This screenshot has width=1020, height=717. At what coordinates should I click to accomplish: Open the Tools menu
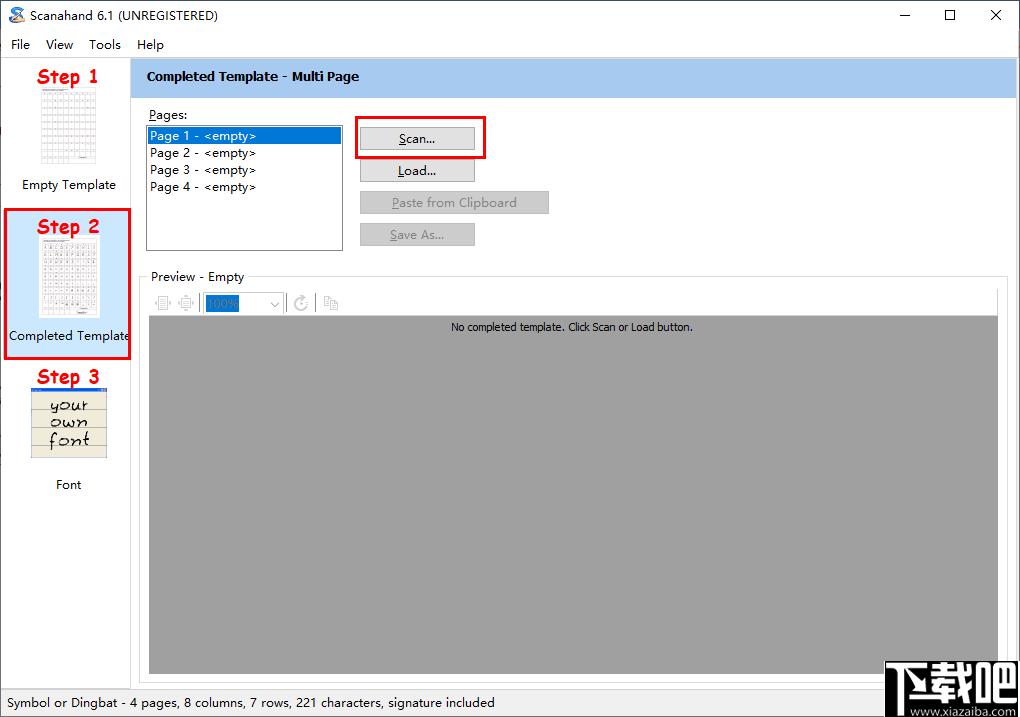click(x=105, y=44)
